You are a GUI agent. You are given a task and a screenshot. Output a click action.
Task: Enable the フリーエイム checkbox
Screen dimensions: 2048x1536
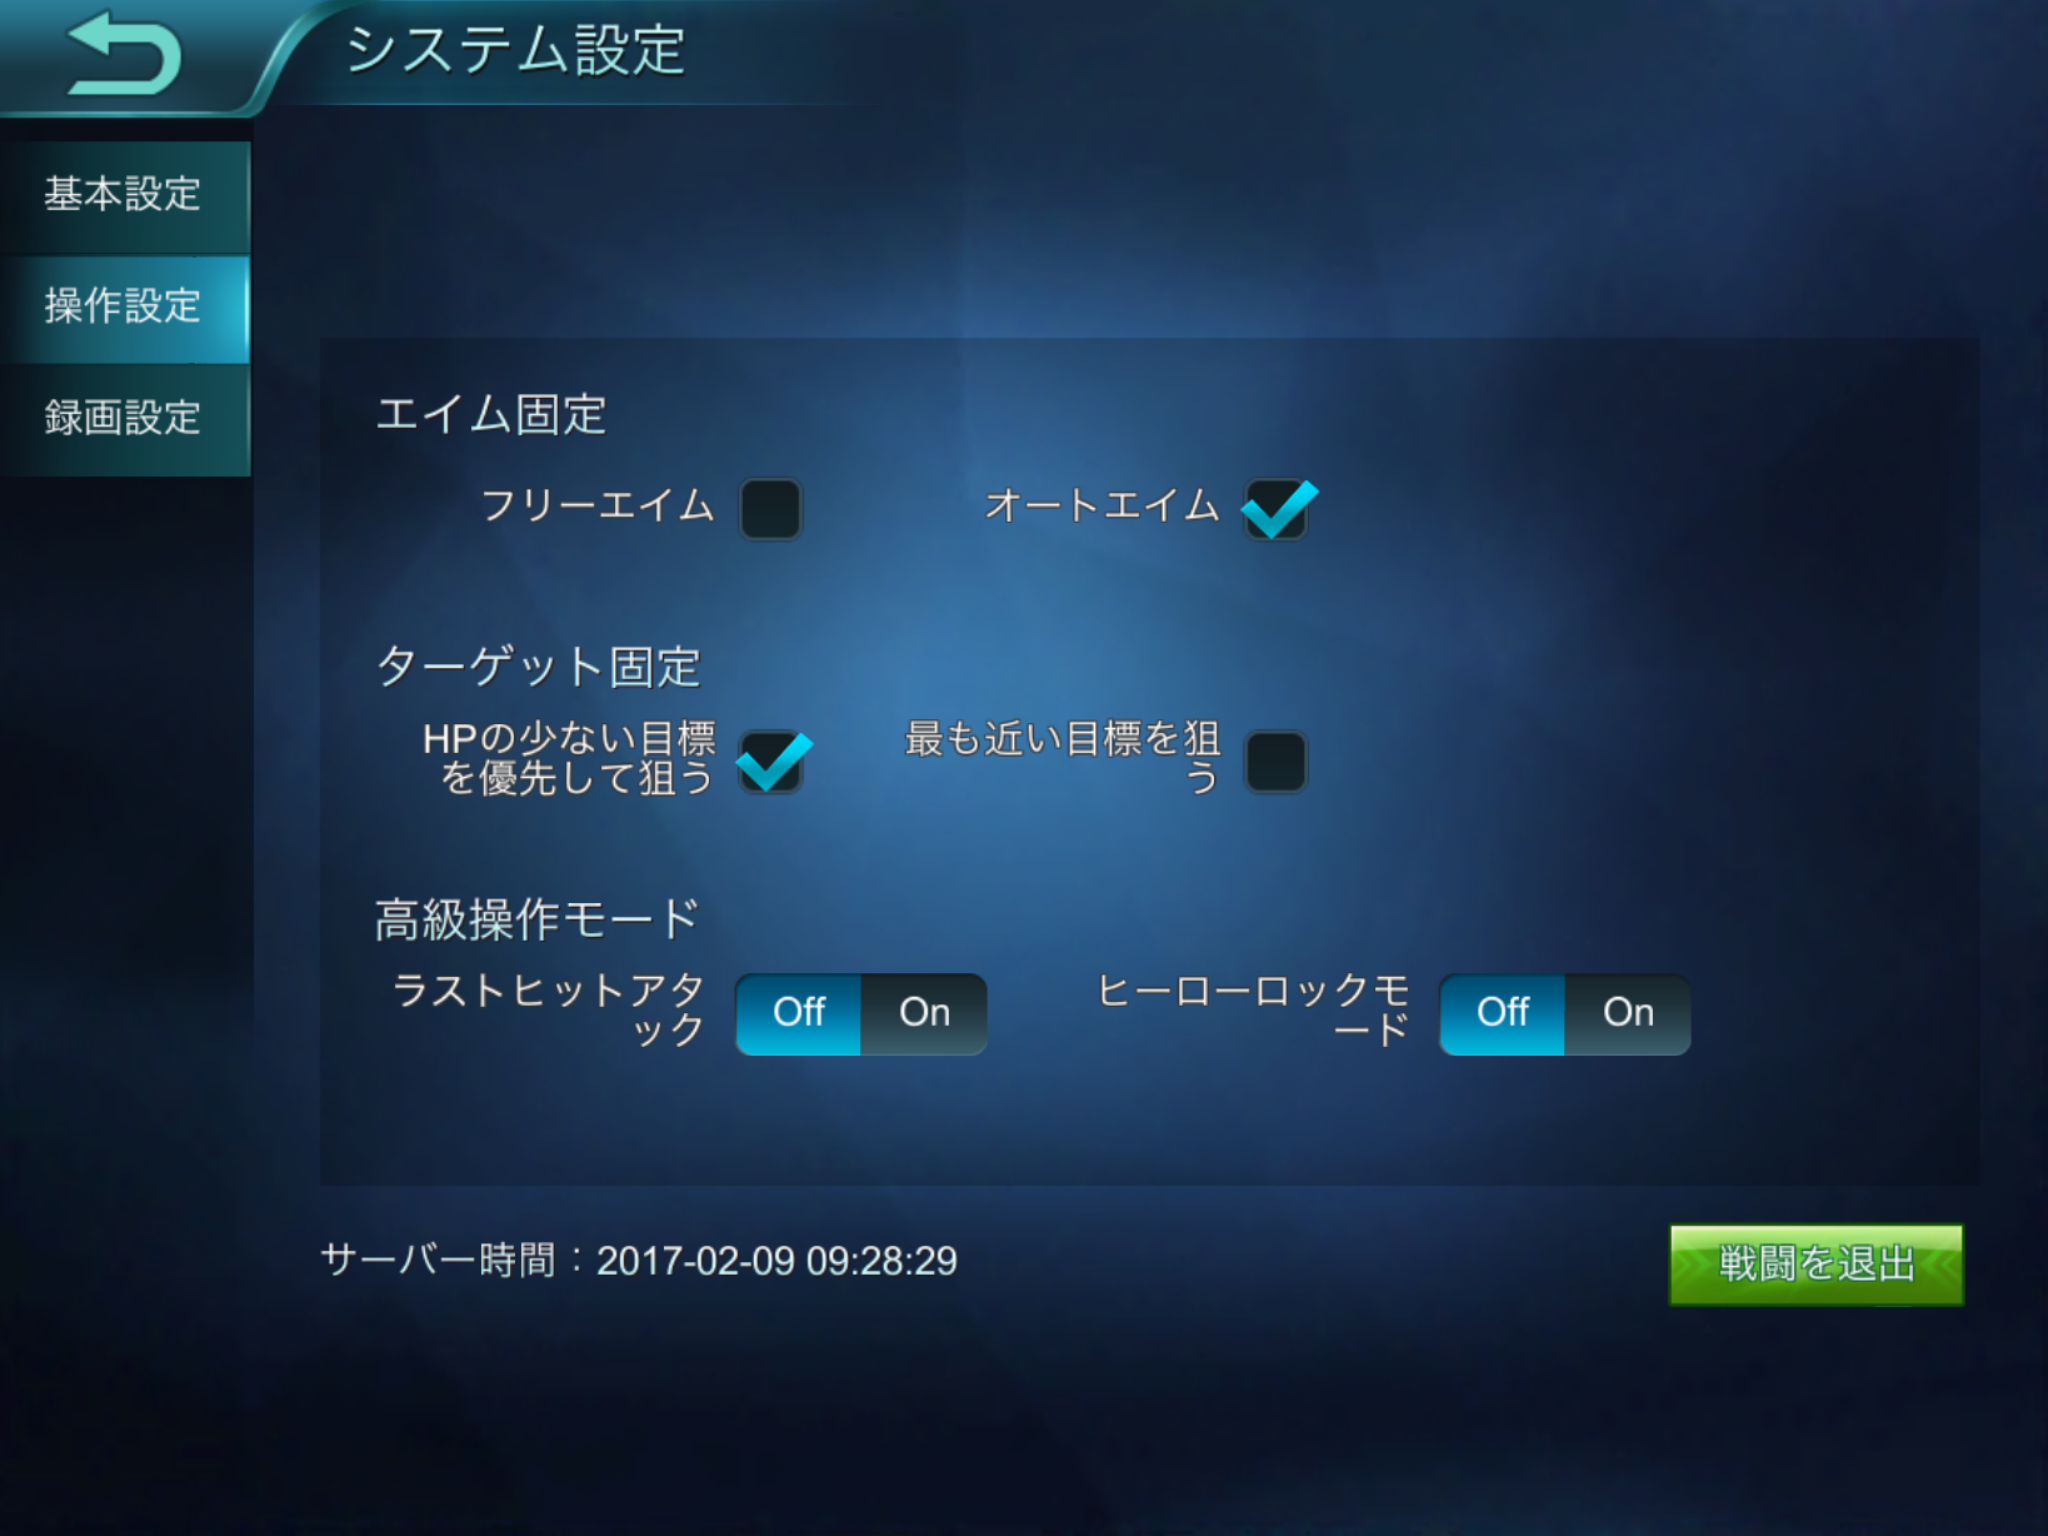pyautogui.click(x=770, y=509)
